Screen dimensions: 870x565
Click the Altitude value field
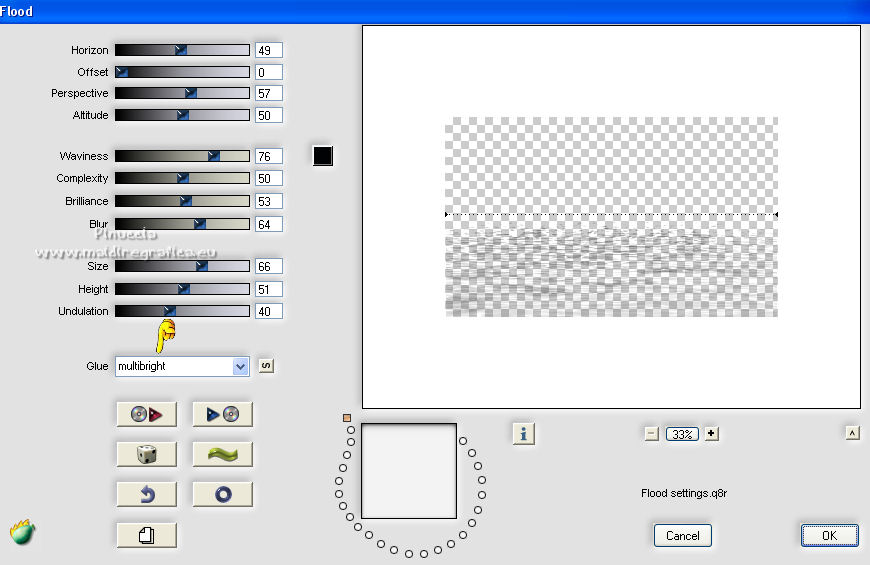click(269, 115)
